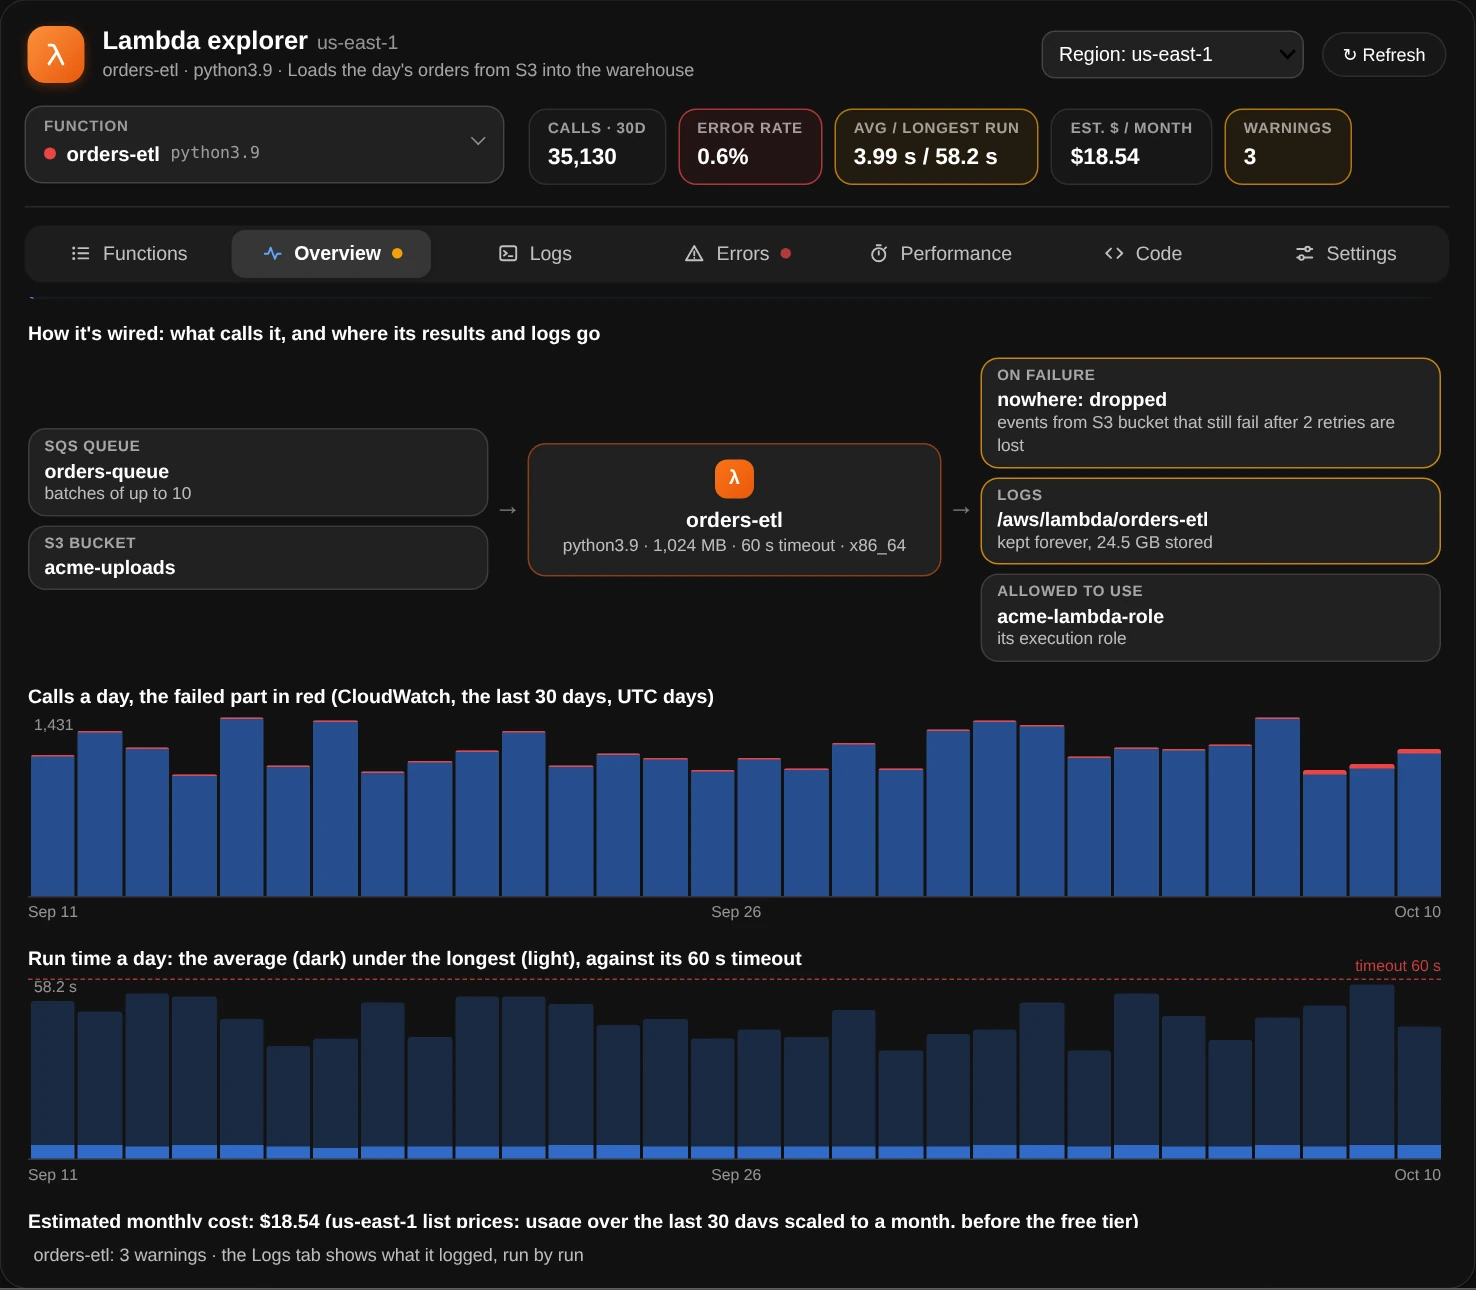Screen dimensions: 1476x1290
Task: Select the Code tab
Action: click(x=1143, y=254)
